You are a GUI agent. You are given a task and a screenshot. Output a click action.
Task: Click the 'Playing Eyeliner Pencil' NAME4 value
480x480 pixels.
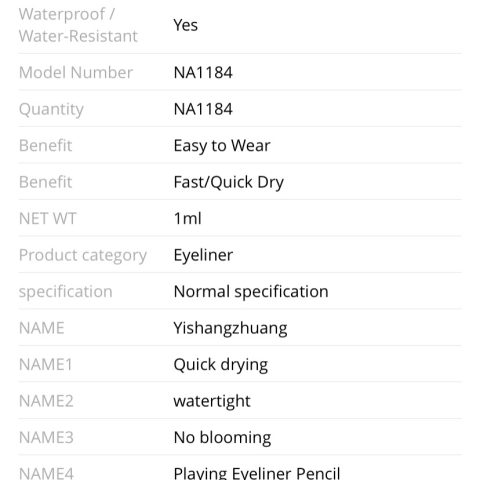[257, 473]
